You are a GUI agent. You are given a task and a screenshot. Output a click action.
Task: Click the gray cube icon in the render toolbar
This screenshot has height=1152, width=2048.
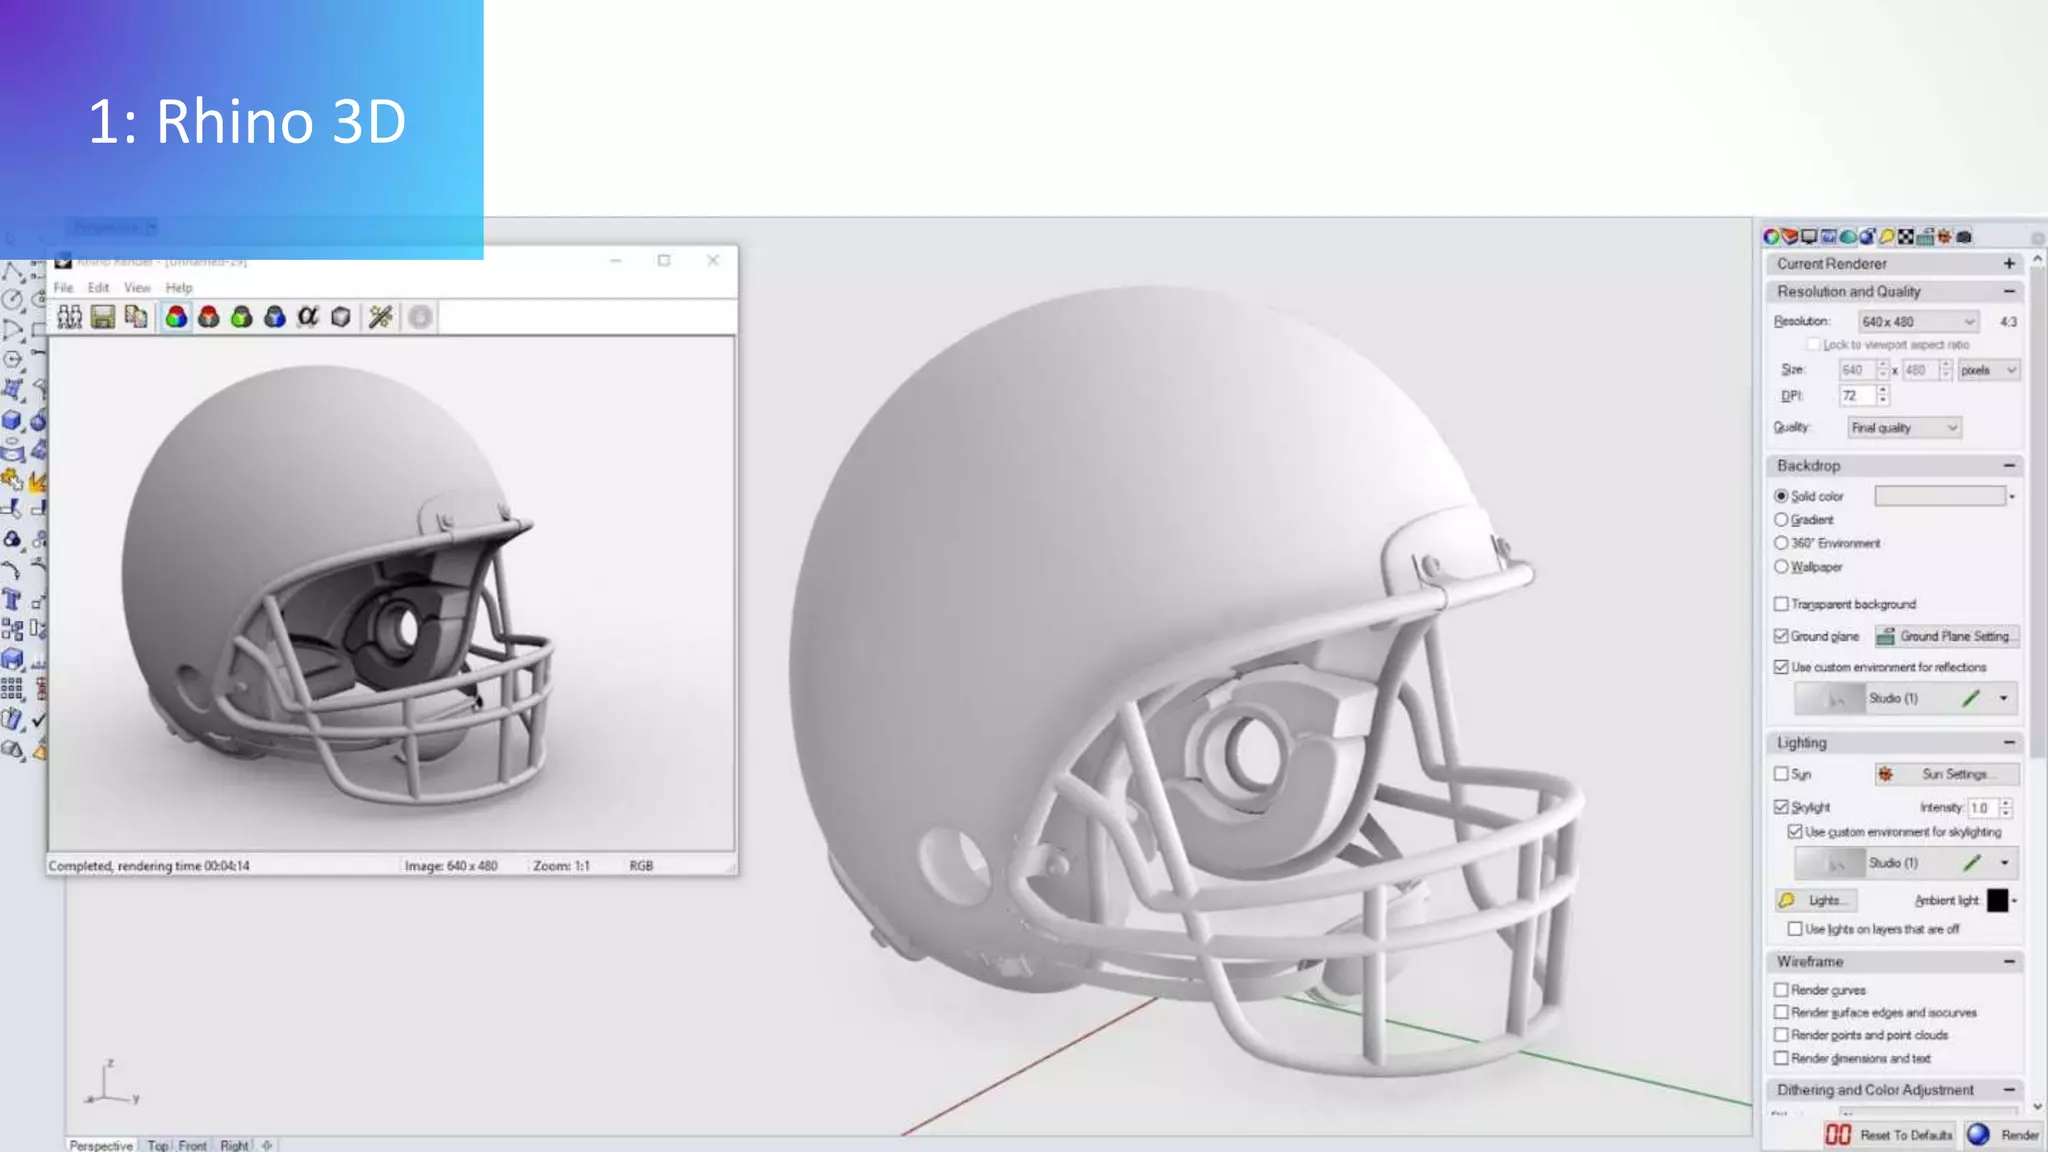tap(341, 317)
